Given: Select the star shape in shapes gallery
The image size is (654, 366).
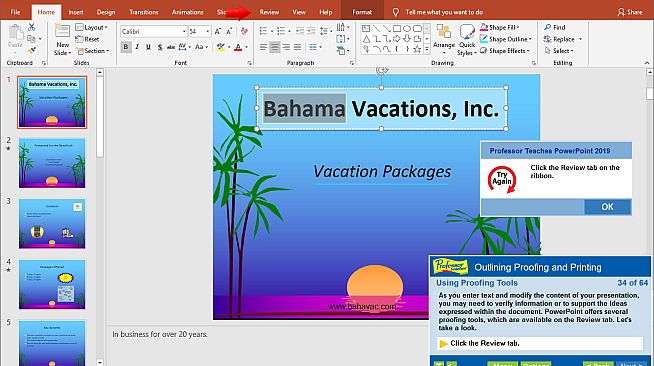Looking at the screenshot, I should [417, 49].
